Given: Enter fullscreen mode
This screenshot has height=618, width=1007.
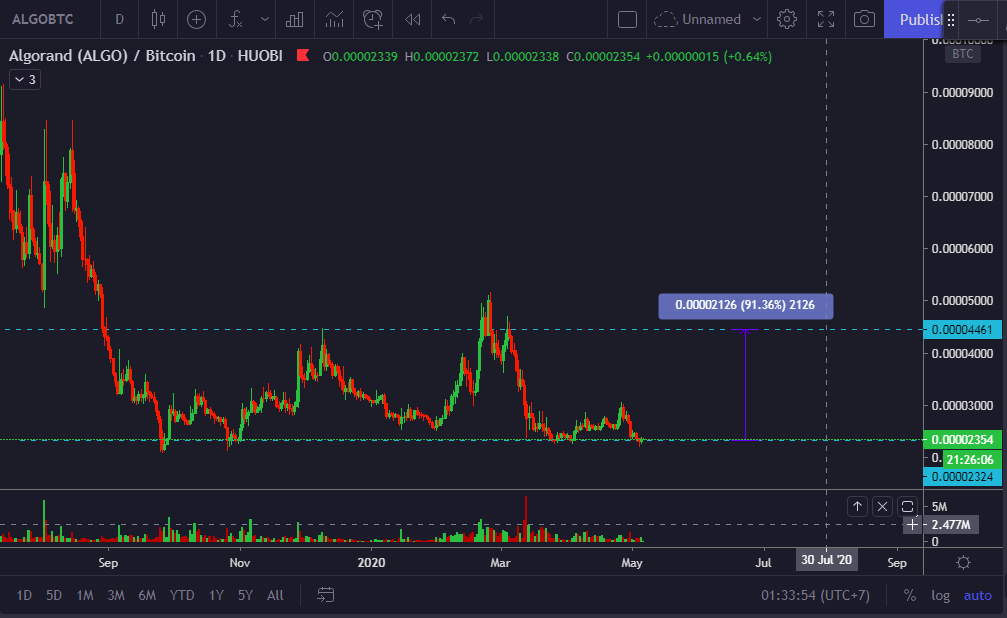Looking at the screenshot, I should coord(825,19).
